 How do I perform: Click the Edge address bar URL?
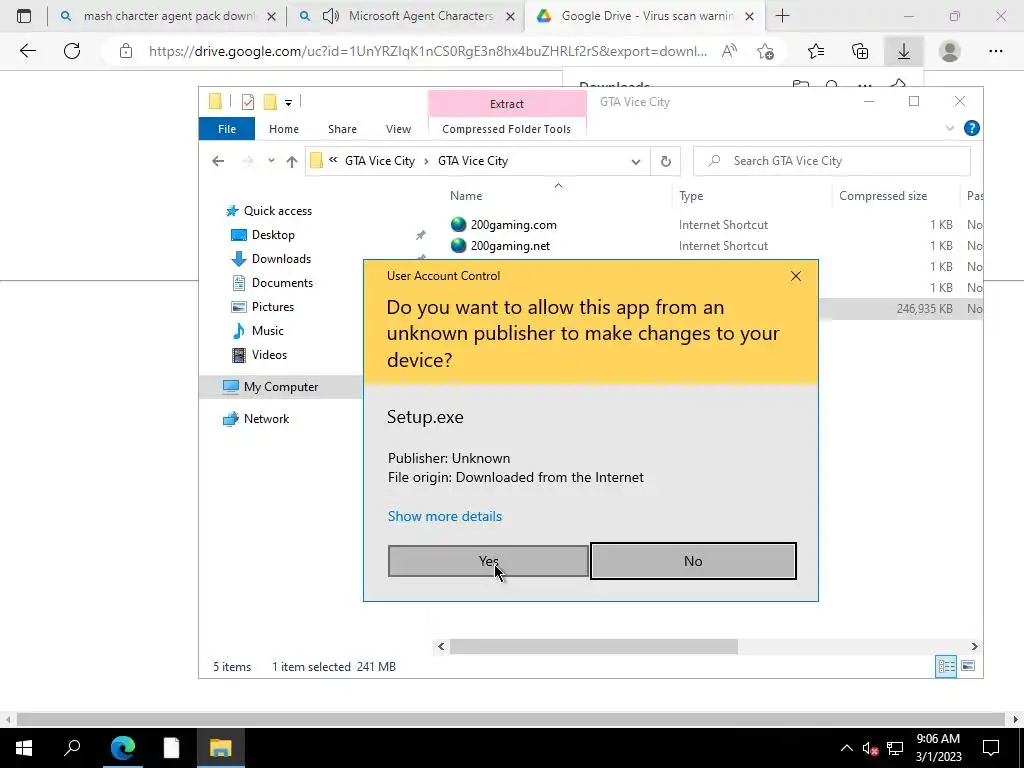[428, 51]
